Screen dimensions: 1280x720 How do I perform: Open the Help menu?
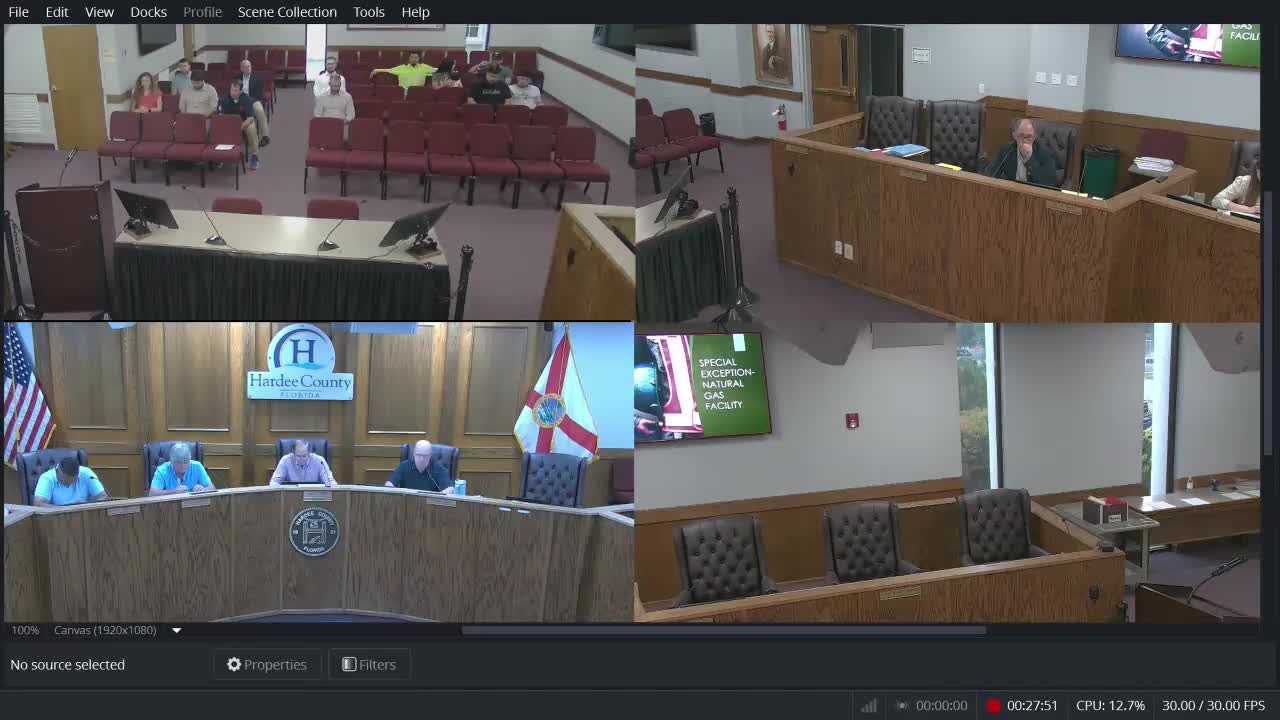415,12
